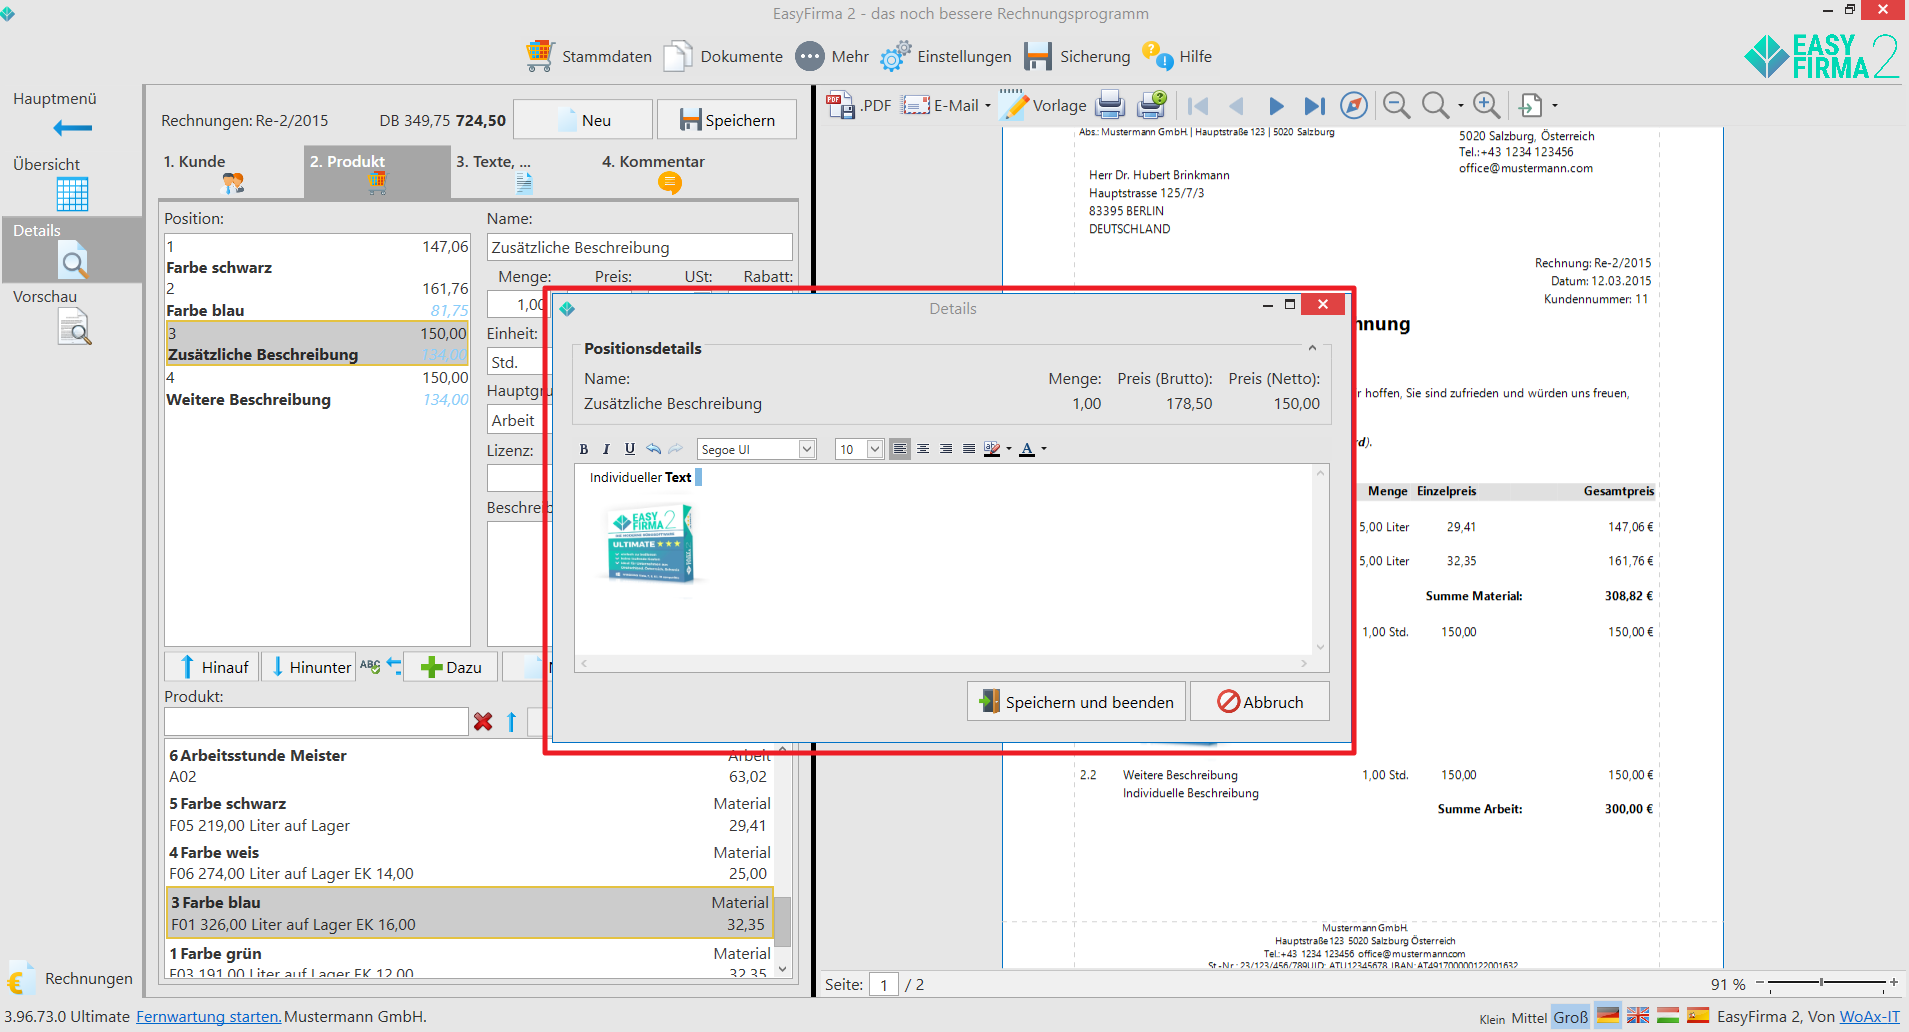Switch language to Spanish flag
1909x1032 pixels.
(x=1698, y=1015)
